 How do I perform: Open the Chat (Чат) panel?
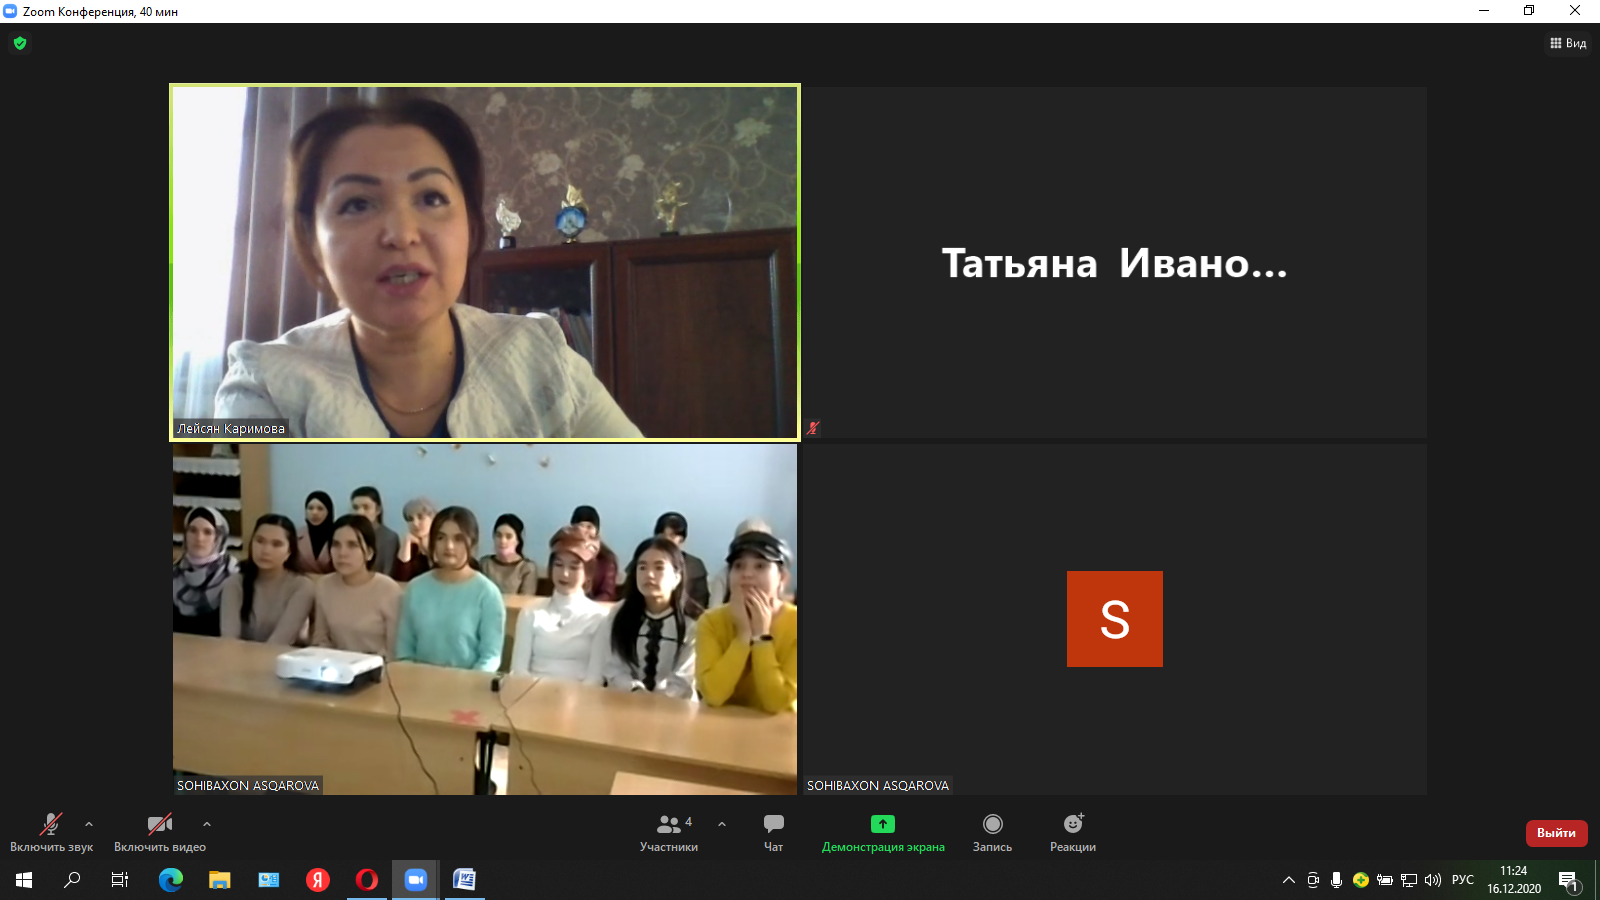coord(773,831)
